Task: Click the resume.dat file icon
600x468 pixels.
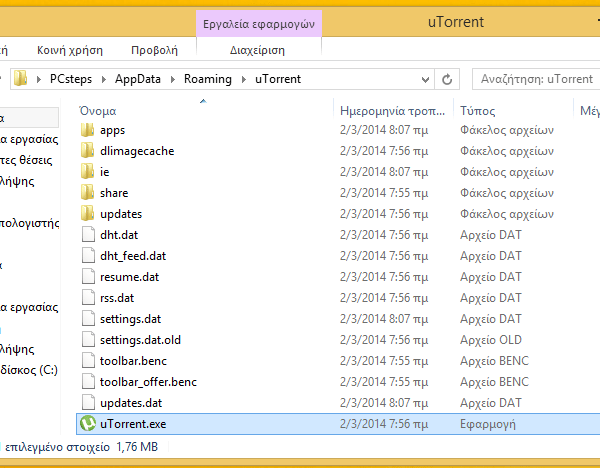Action: (88, 277)
